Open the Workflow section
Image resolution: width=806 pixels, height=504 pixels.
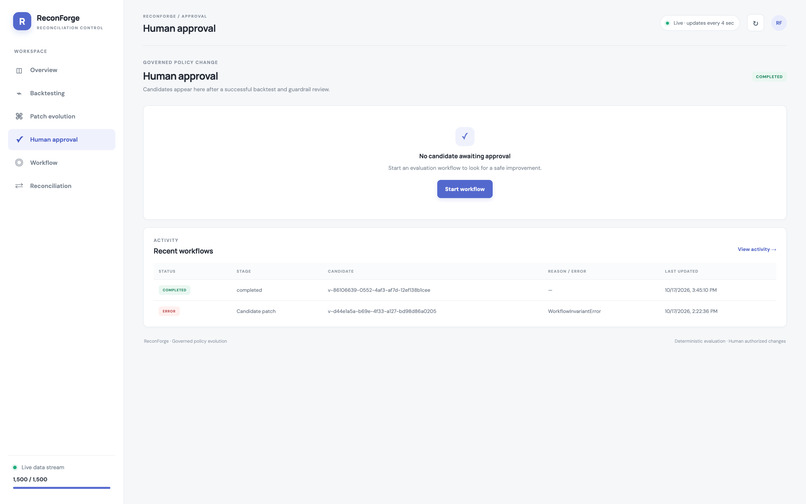62,163
